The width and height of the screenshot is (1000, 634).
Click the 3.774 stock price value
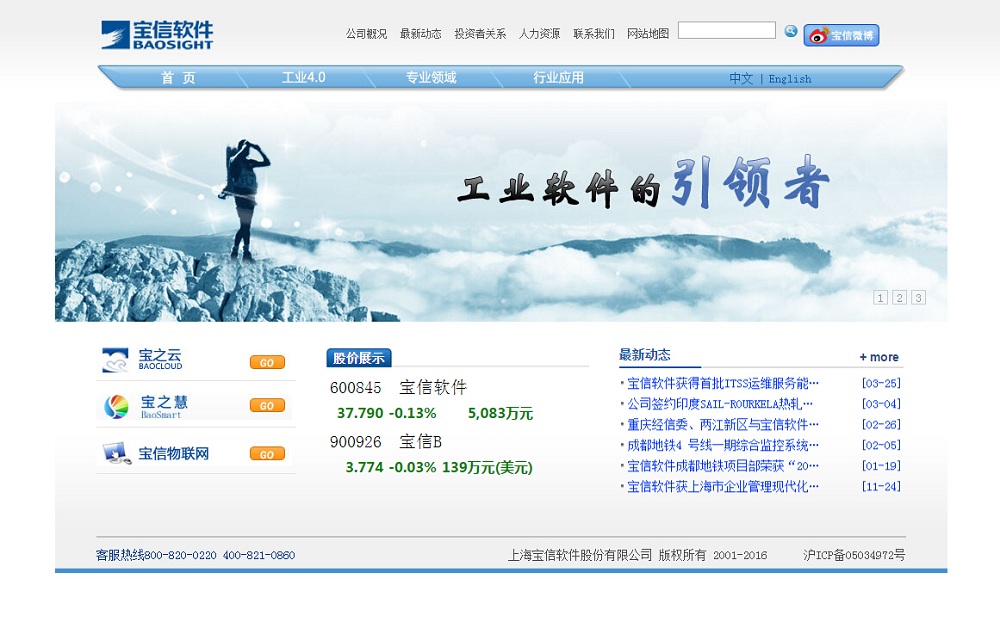coord(364,468)
